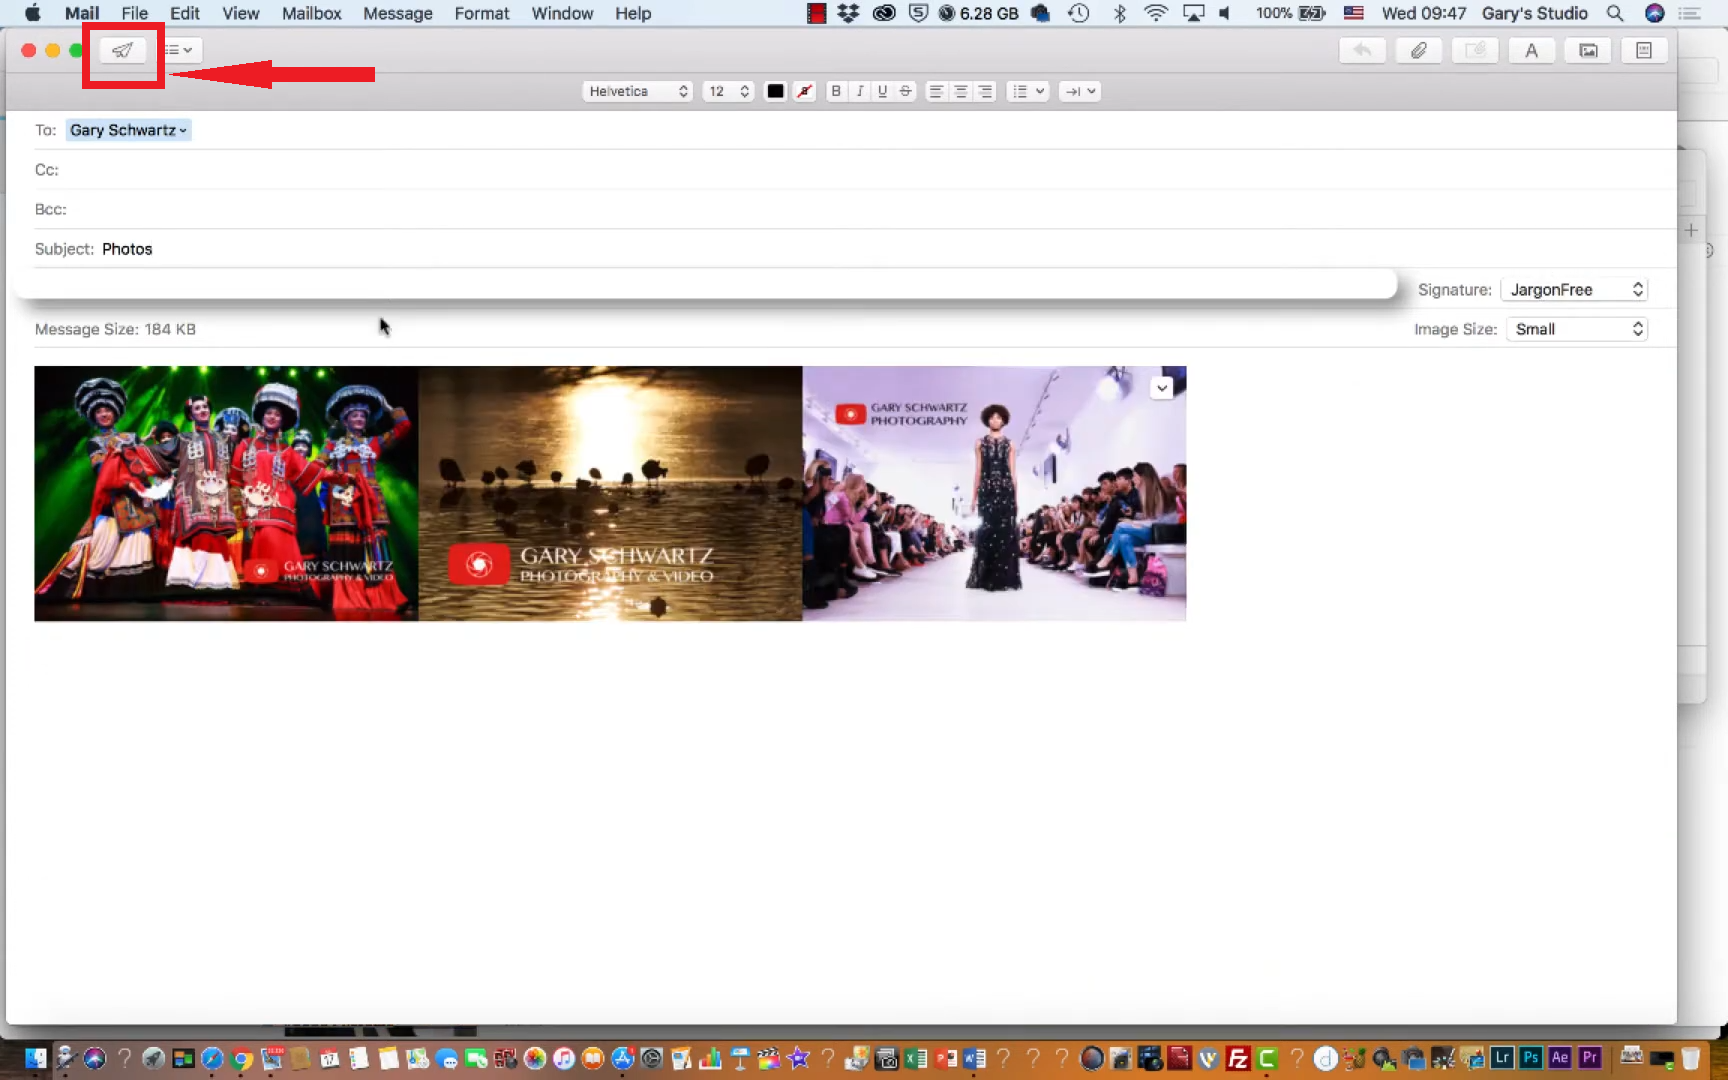Open the Mailbox menu
1728x1080 pixels.
(x=311, y=13)
